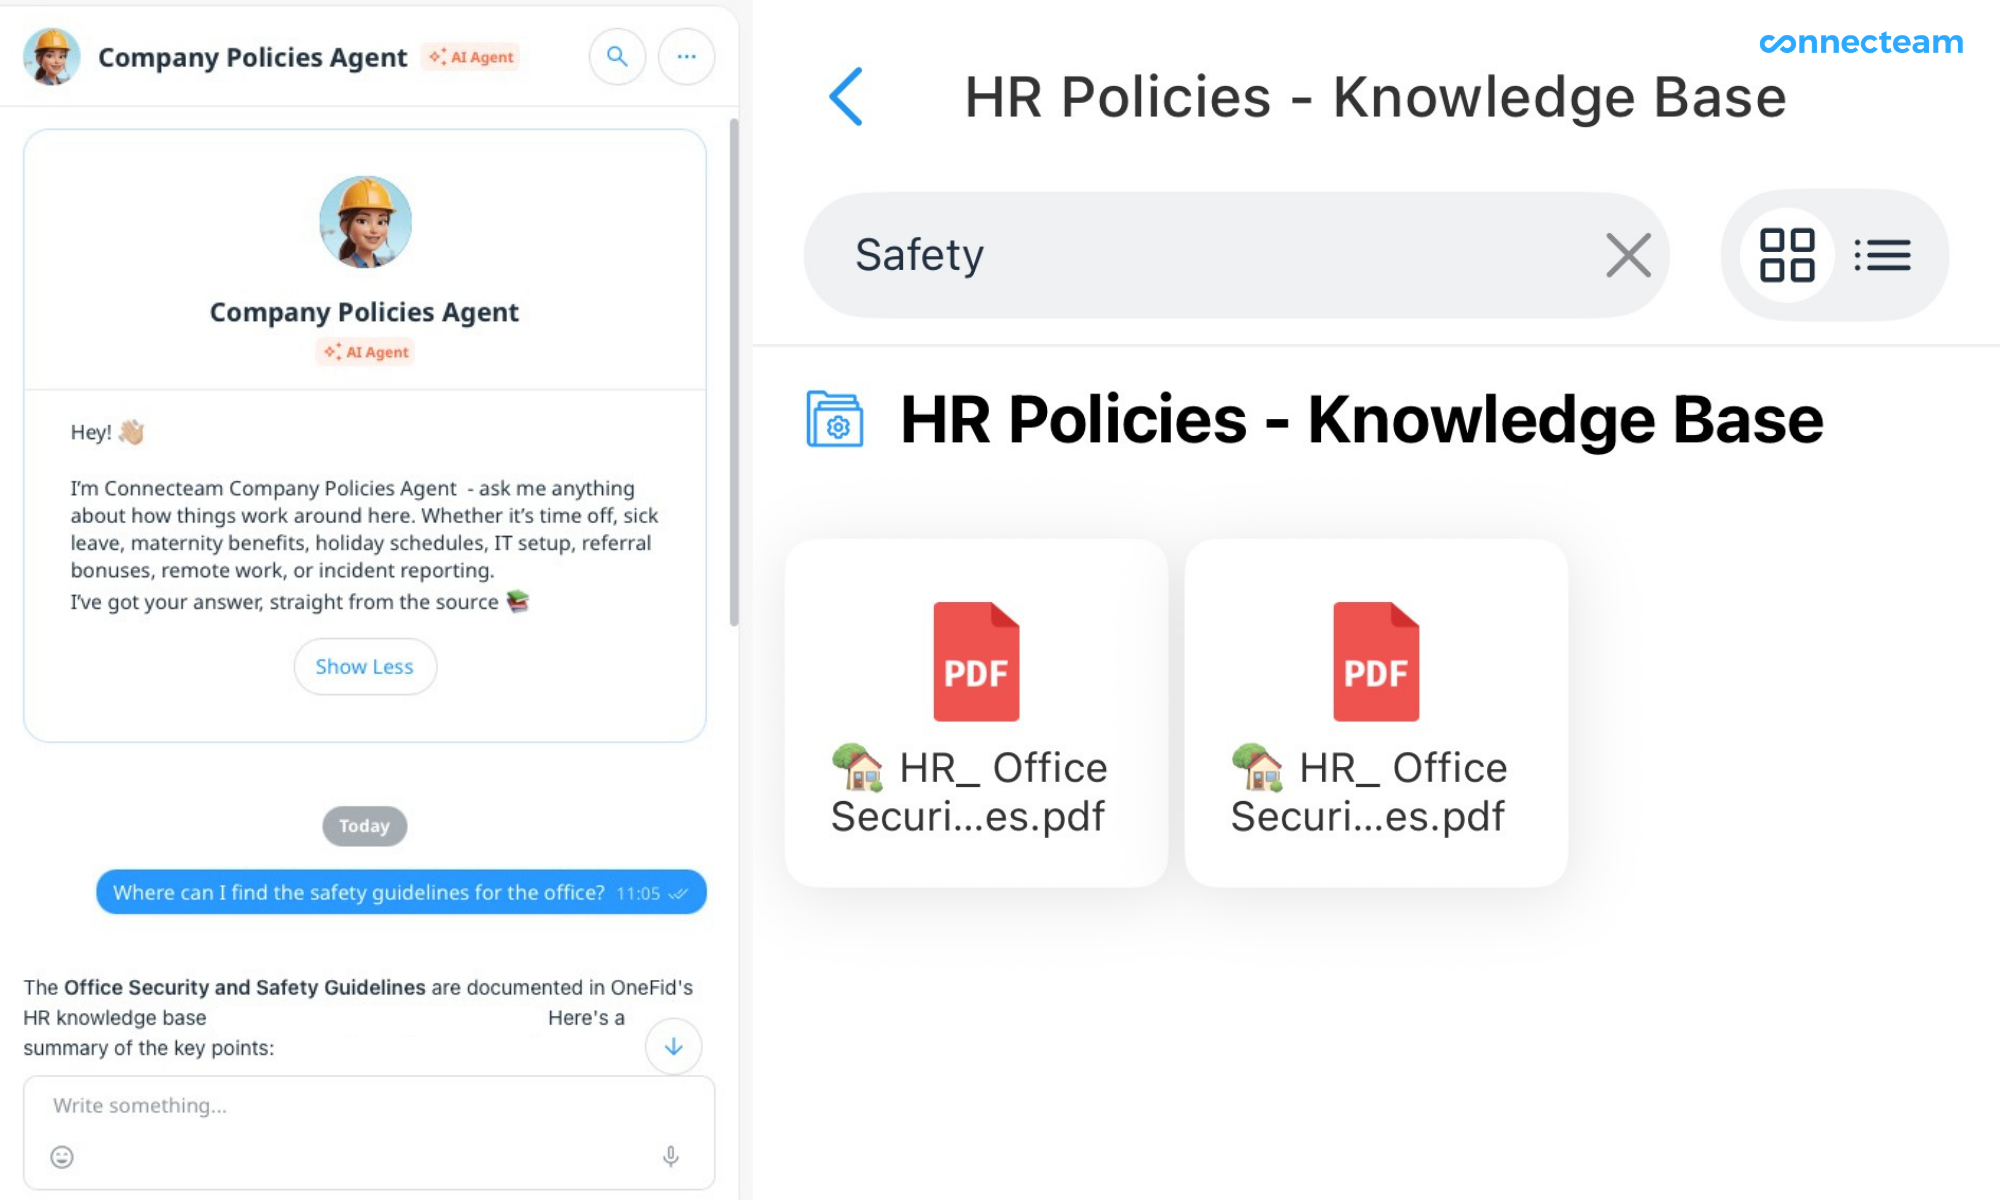Click the bold HR Policies - Knowledge Base heading
The width and height of the screenshot is (2000, 1200).
click(x=1362, y=420)
